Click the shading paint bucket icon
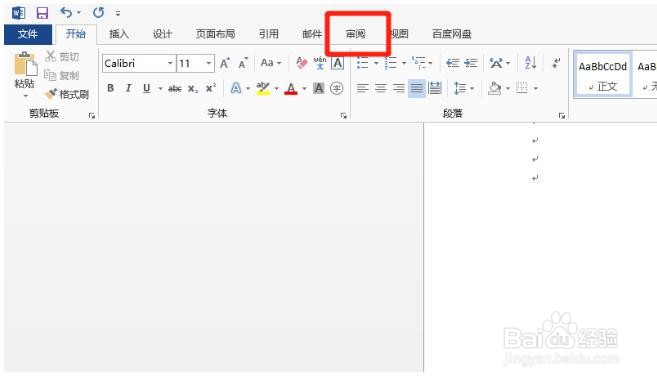This screenshot has height=382, width=657. 495,88
